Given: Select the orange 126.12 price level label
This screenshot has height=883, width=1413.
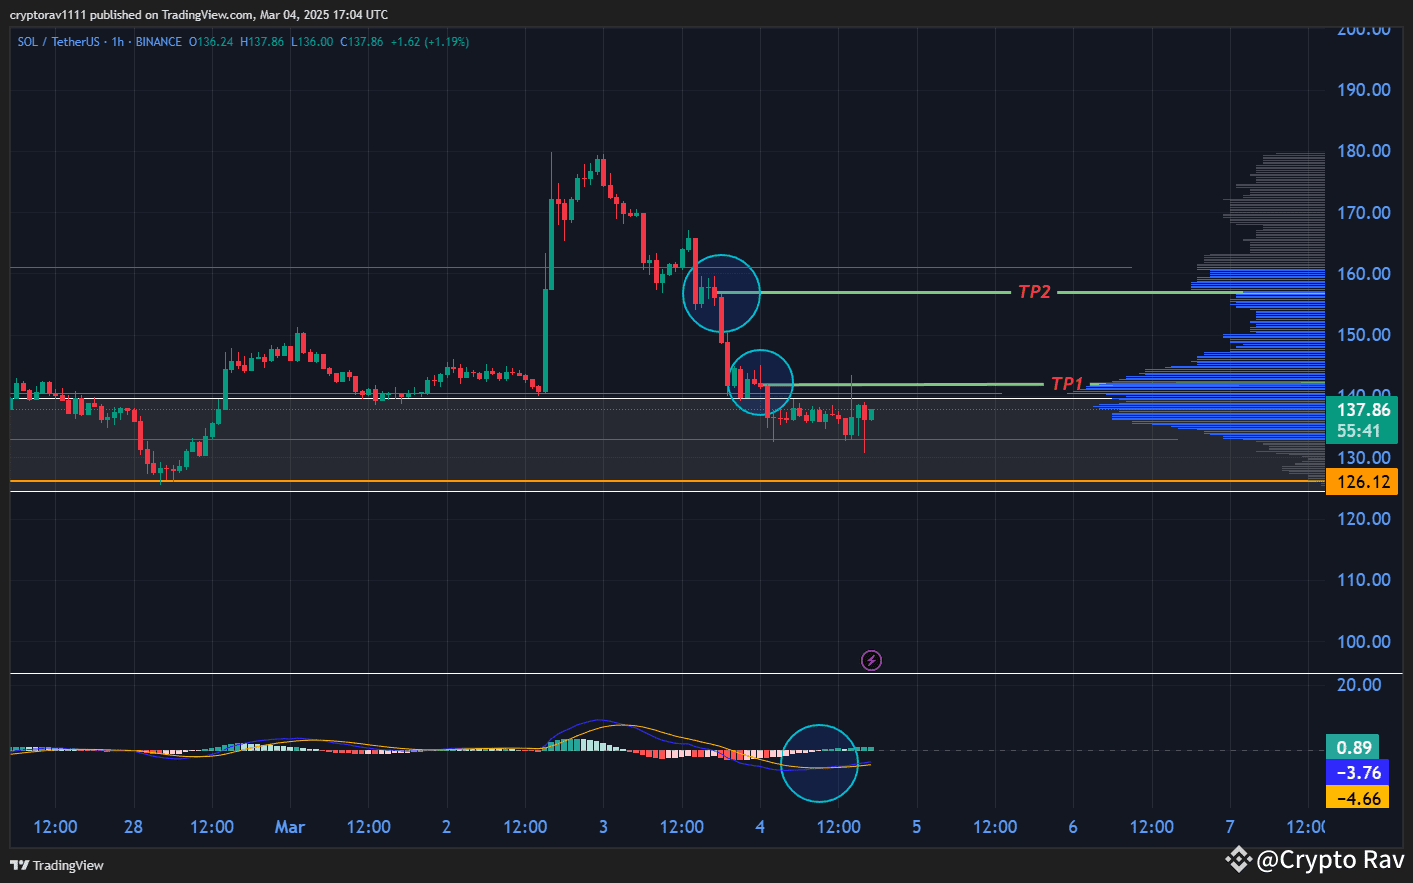Looking at the screenshot, I should [x=1363, y=482].
